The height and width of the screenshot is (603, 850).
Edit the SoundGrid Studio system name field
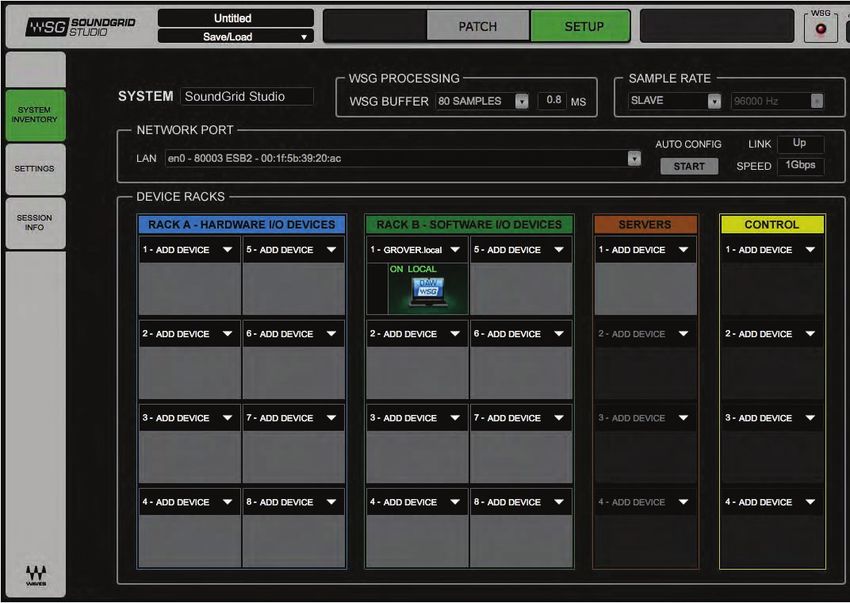[x=247, y=97]
